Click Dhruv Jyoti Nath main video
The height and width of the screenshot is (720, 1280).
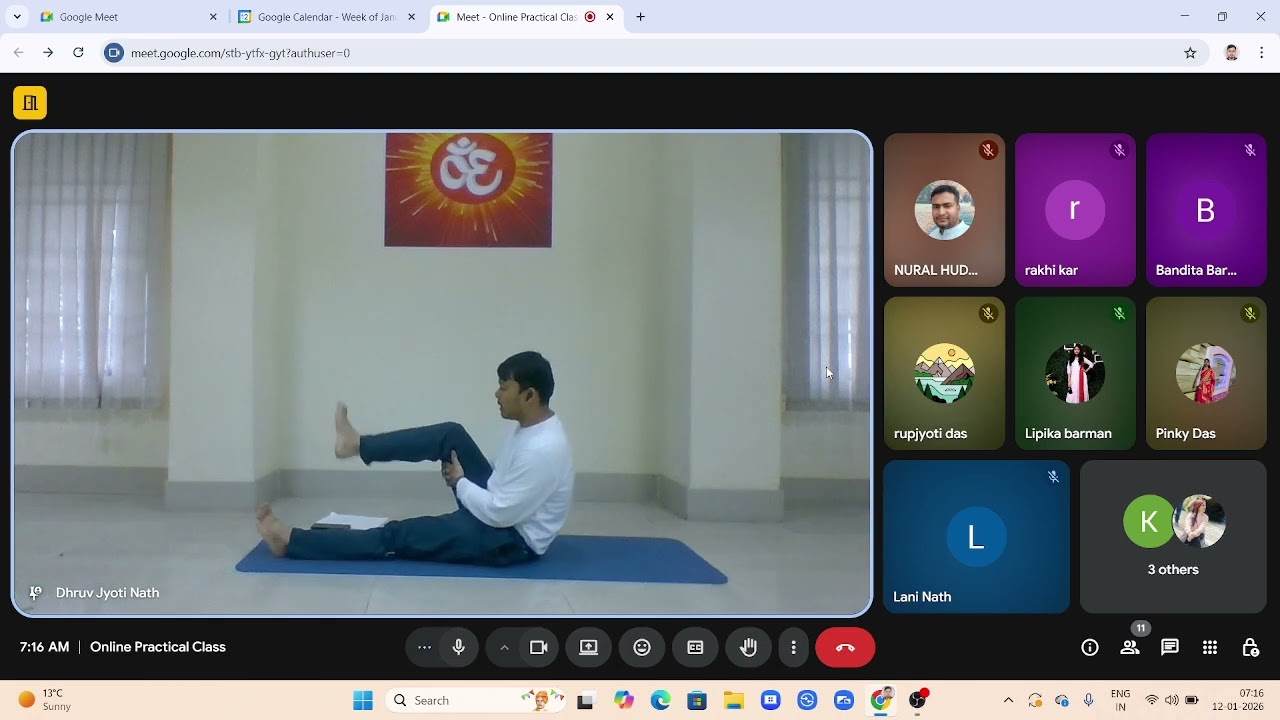pos(442,374)
